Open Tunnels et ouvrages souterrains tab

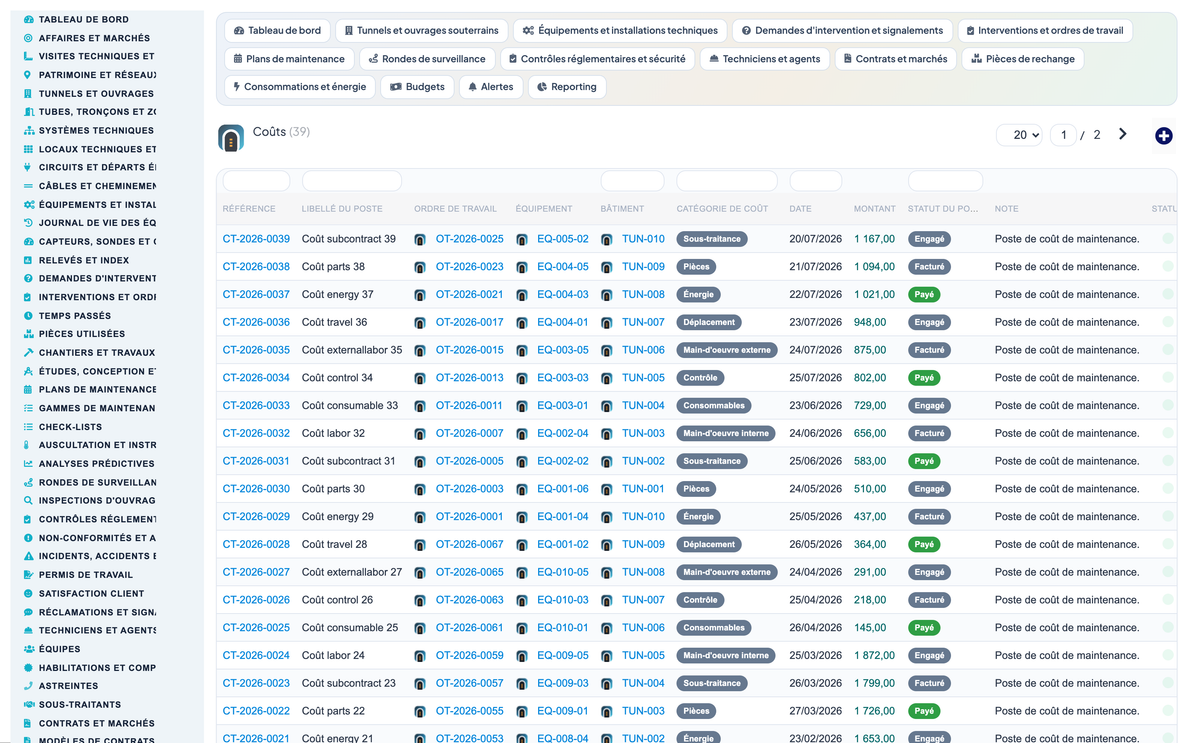421,31
